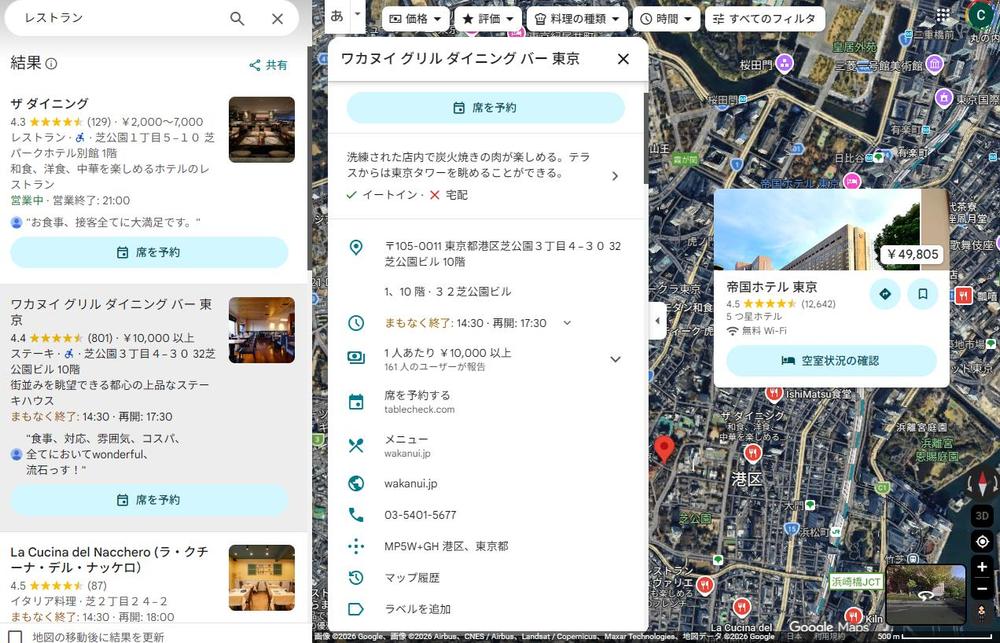Click the address location pin icon

pos(356,248)
